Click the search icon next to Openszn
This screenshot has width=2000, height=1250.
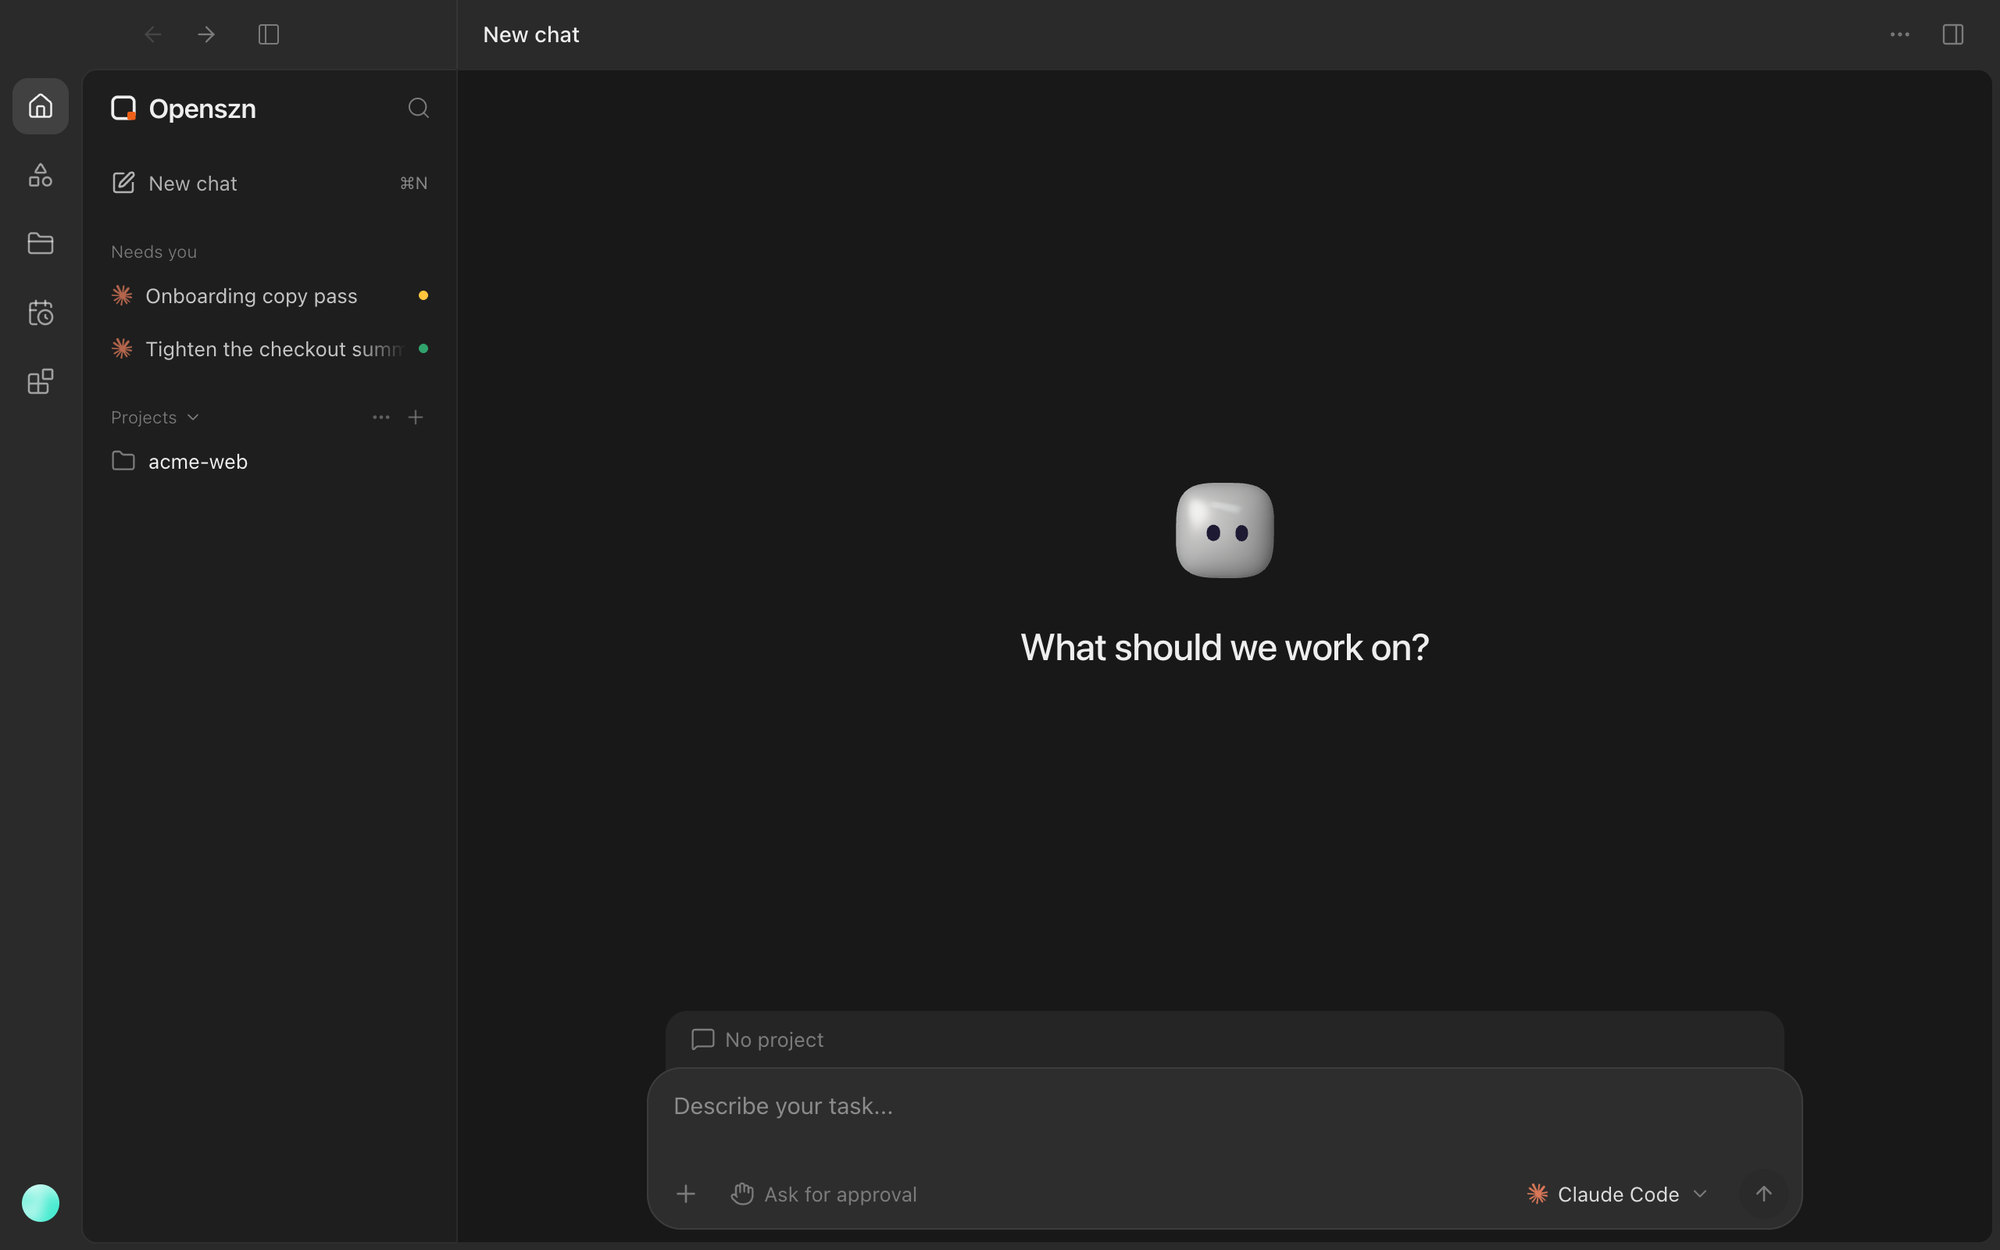[418, 108]
